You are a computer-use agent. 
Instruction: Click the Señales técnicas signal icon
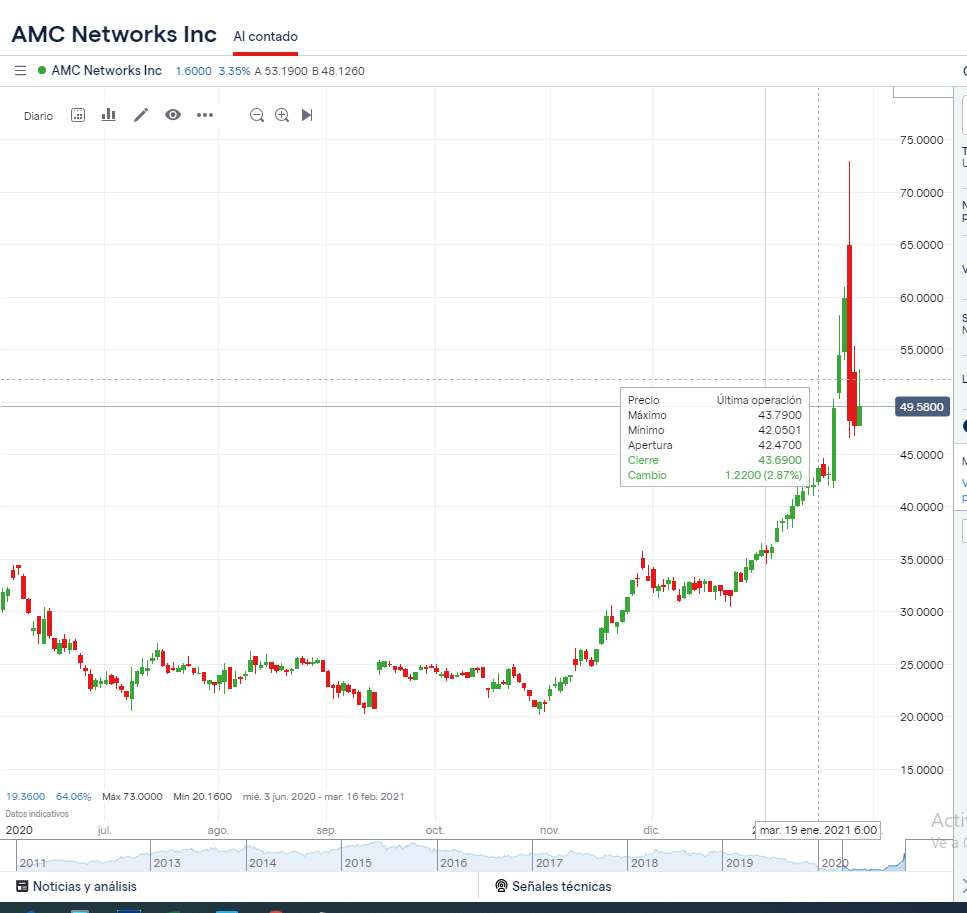pos(501,886)
